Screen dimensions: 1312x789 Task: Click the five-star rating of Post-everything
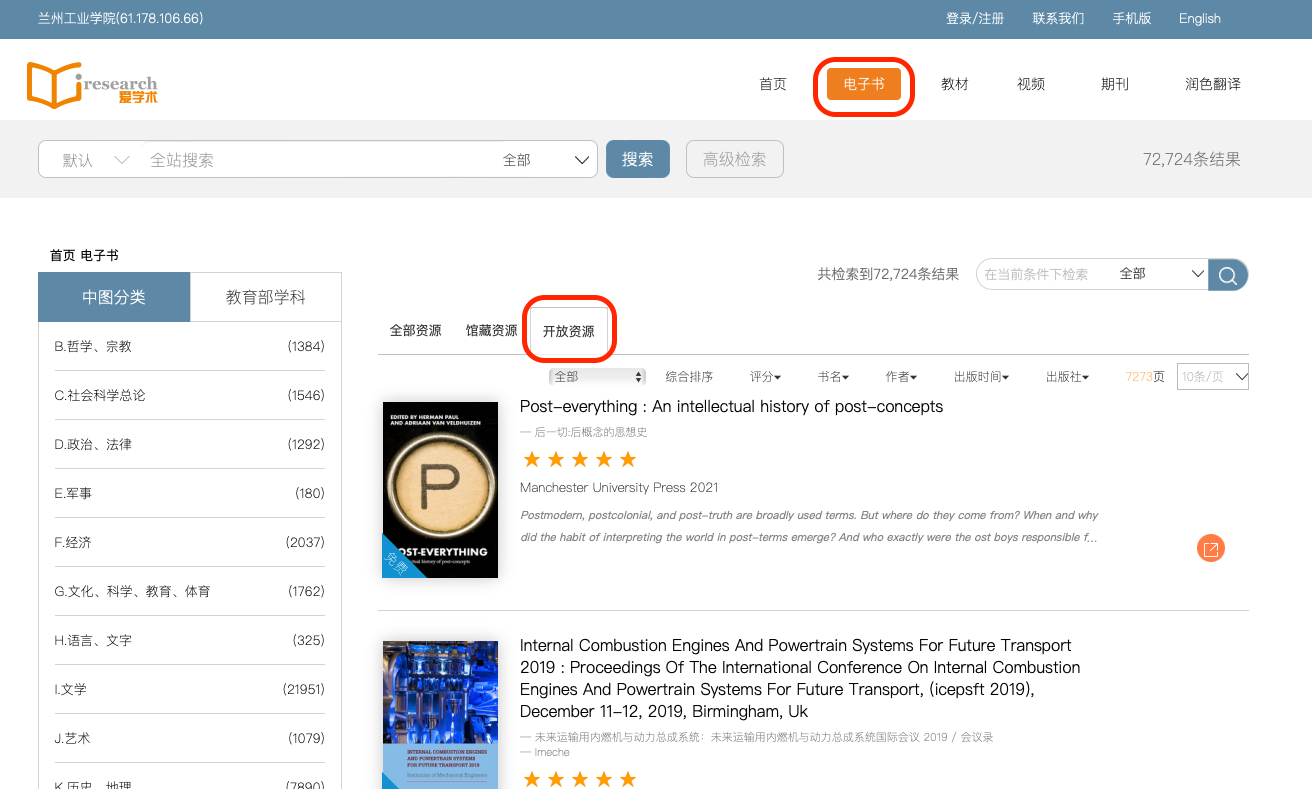coord(580,460)
